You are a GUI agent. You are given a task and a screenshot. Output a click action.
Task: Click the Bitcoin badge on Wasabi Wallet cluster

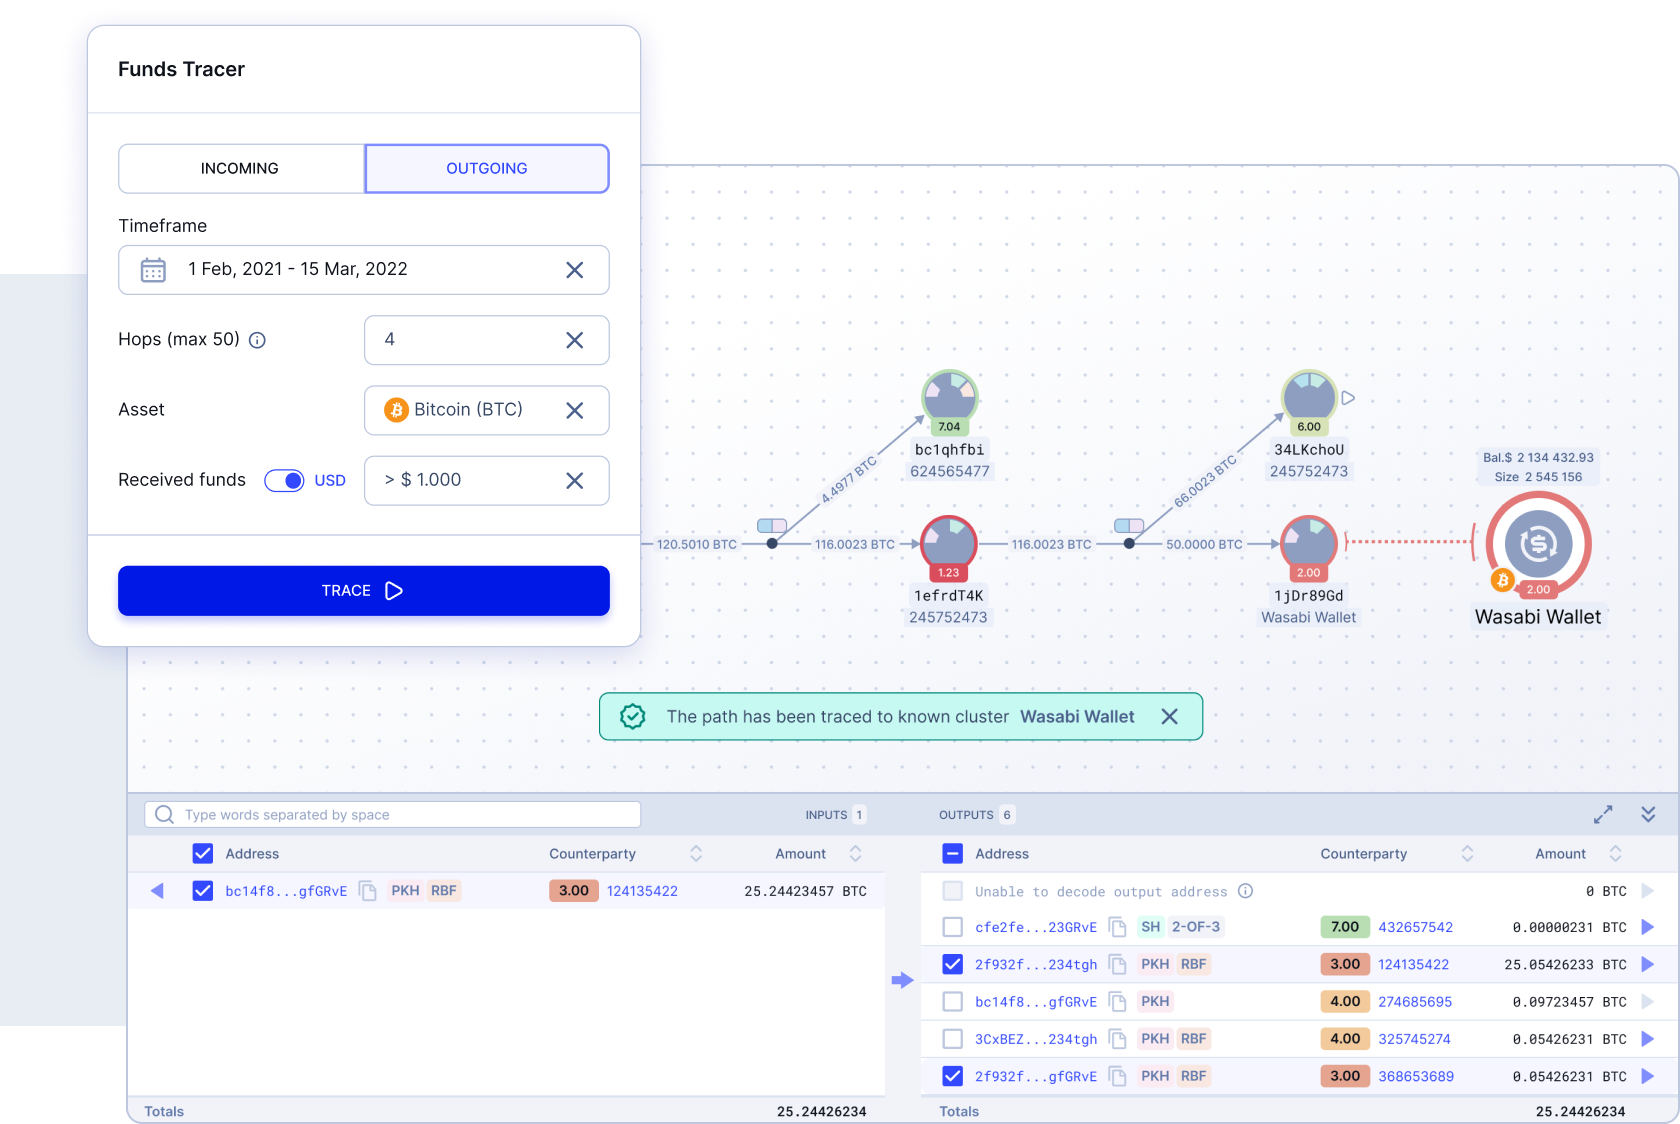(1502, 580)
